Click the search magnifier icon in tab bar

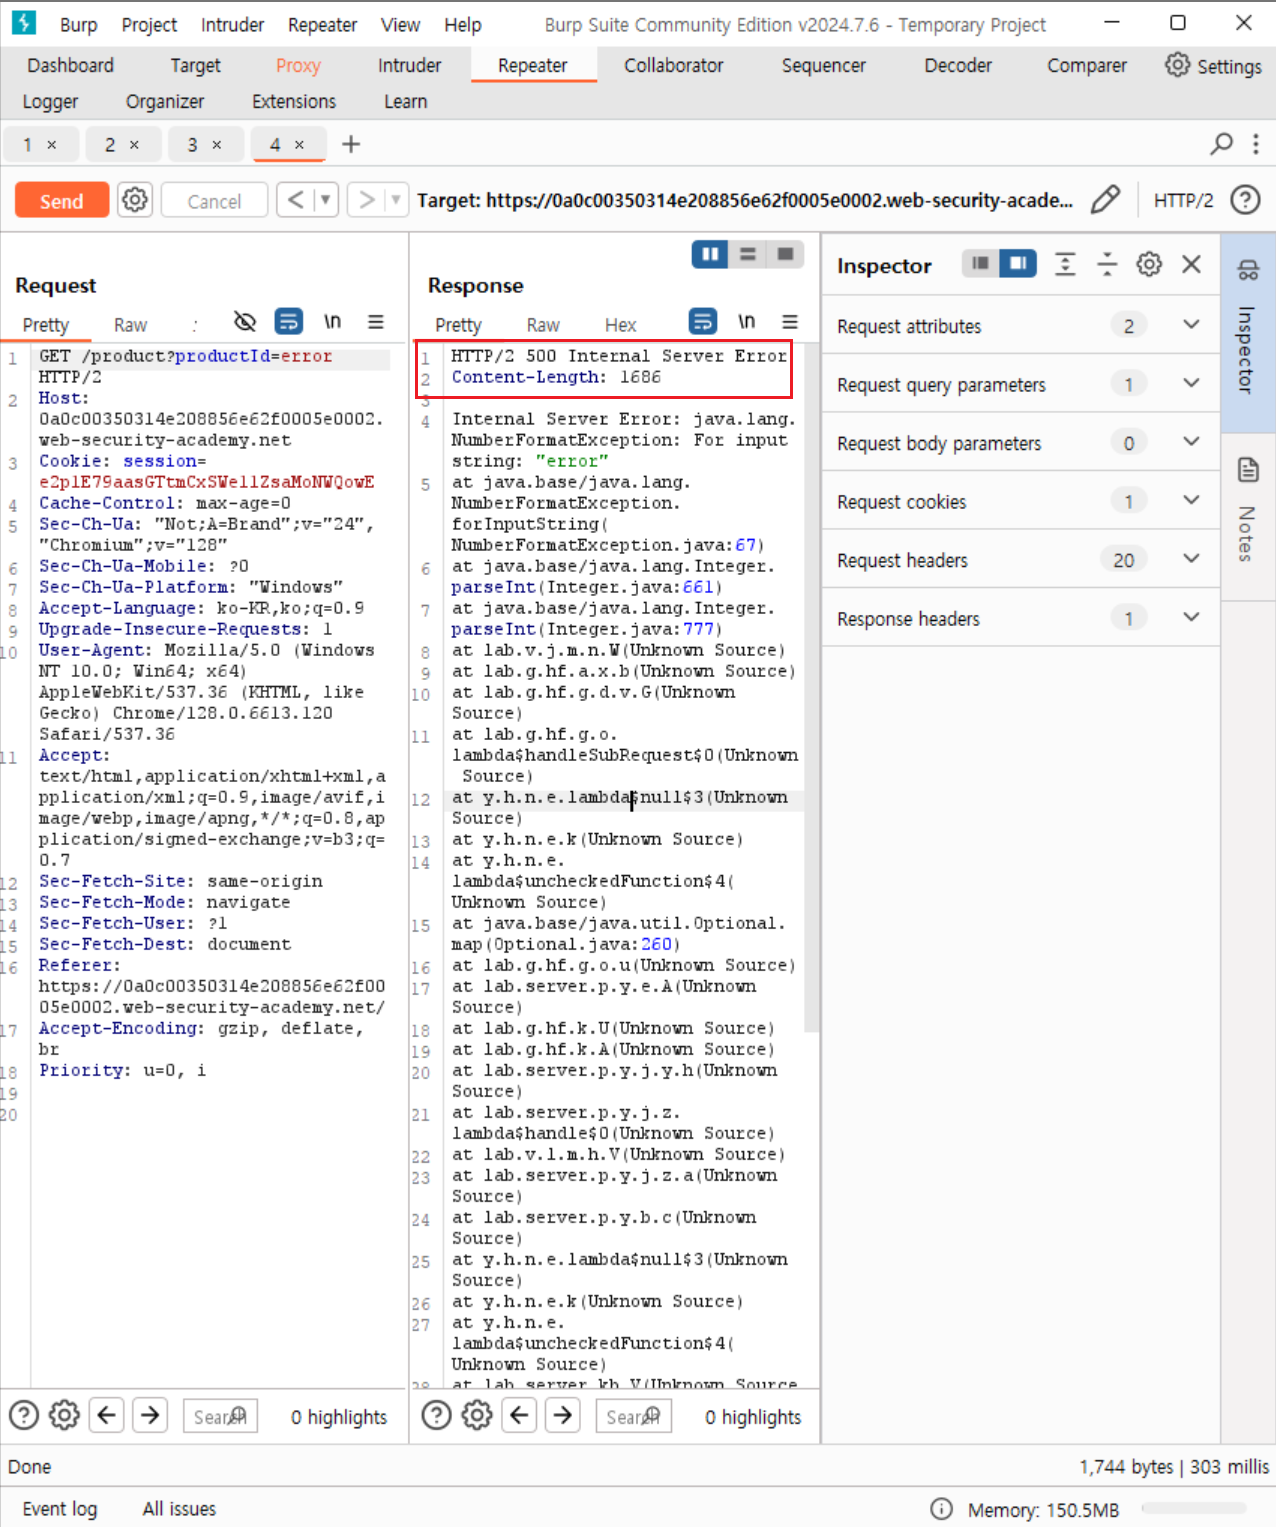[1221, 144]
